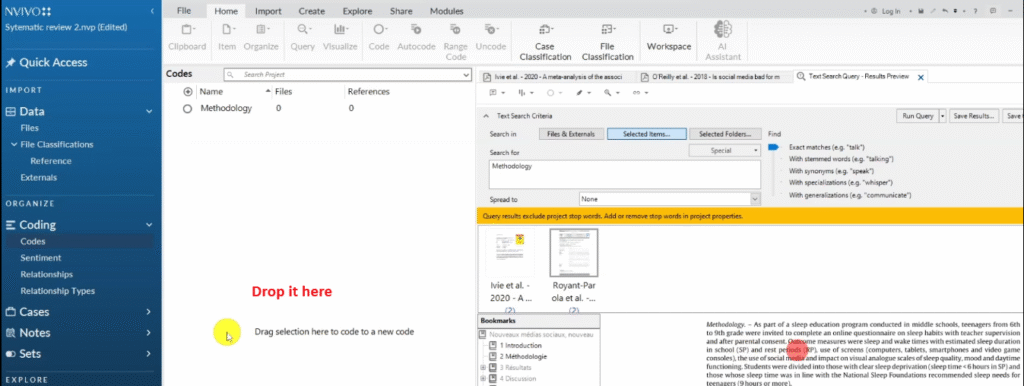
Task: Open the File menu
Action: [x=184, y=11]
